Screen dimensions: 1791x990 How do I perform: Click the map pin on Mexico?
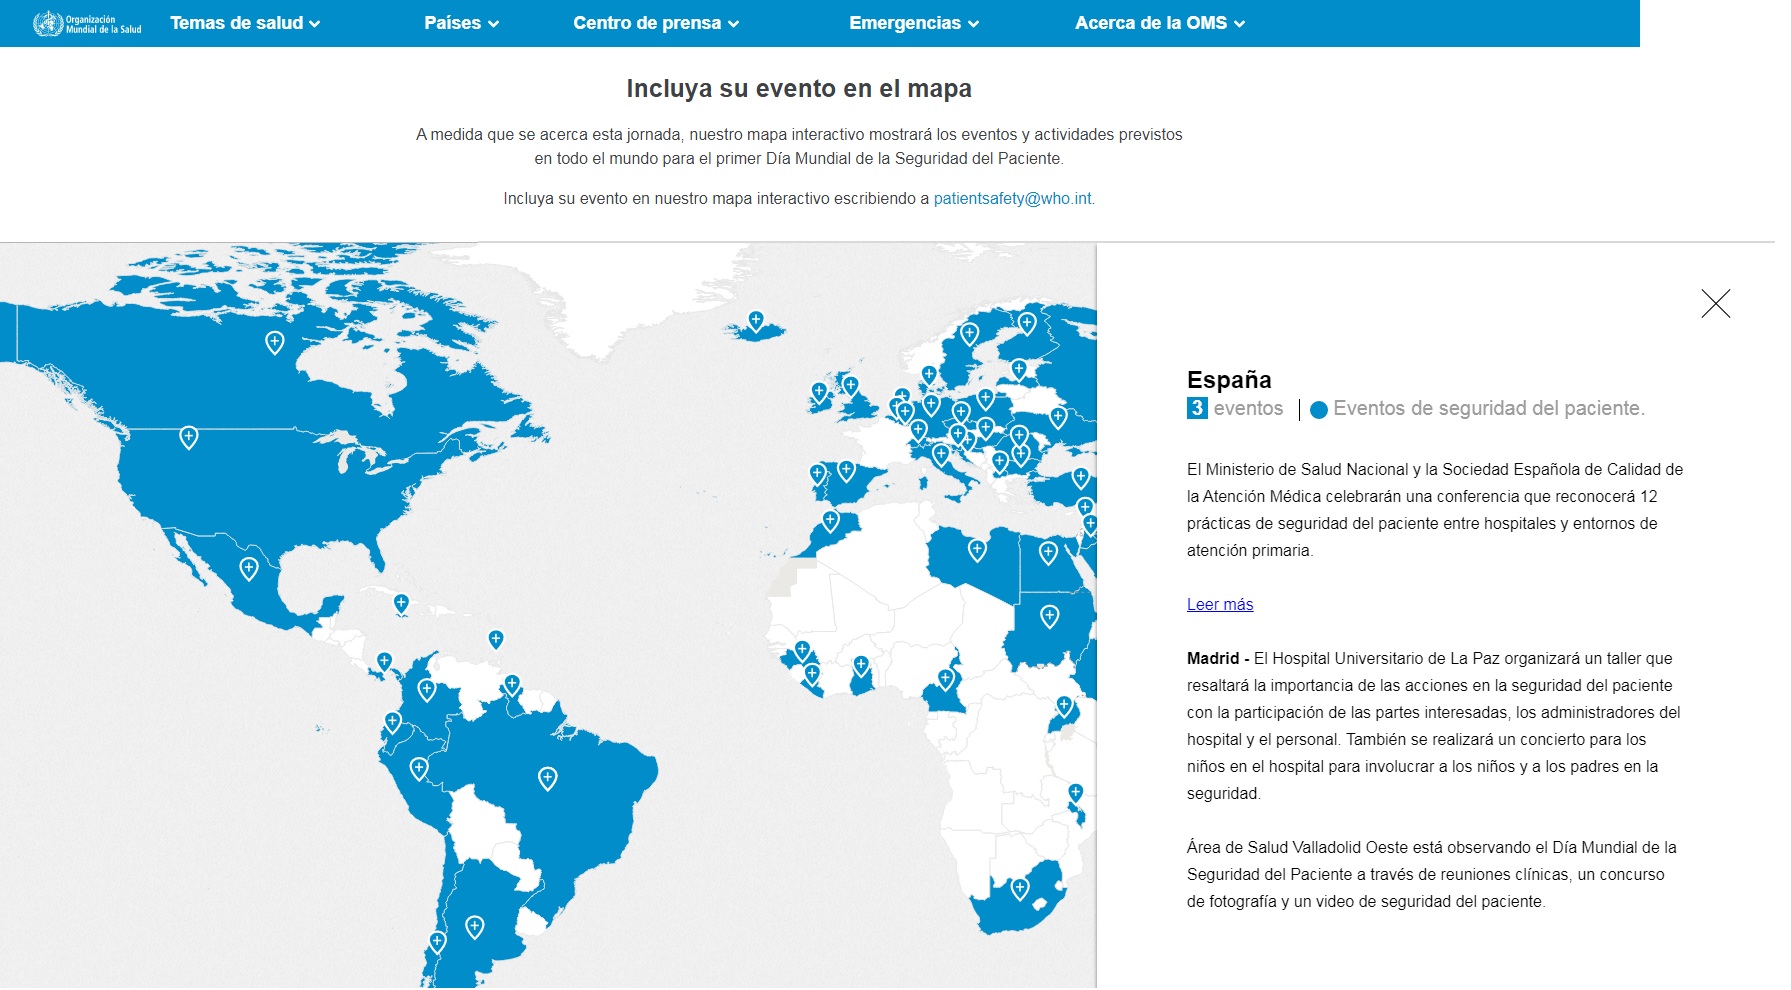point(249,568)
